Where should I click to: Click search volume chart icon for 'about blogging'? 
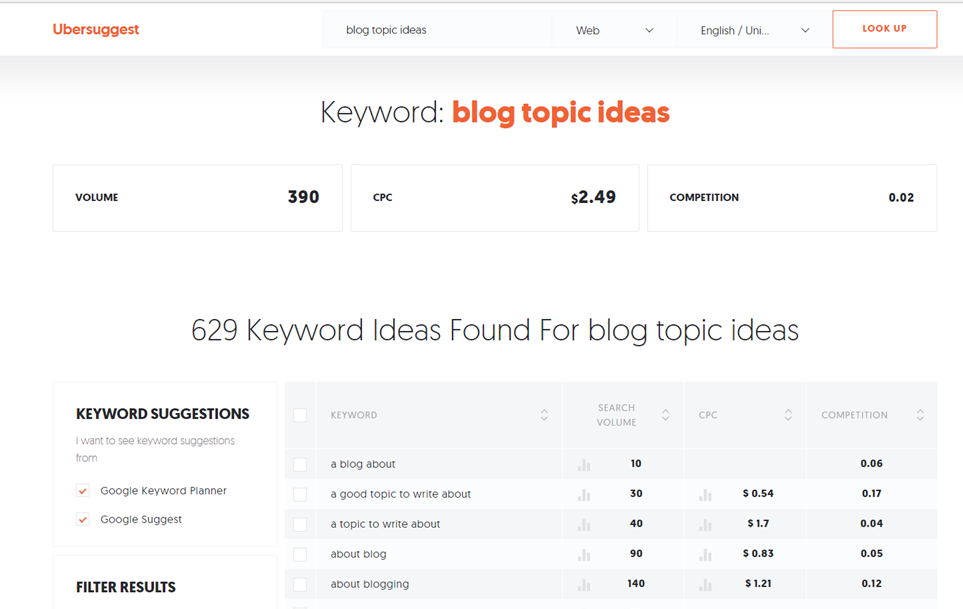pos(584,585)
